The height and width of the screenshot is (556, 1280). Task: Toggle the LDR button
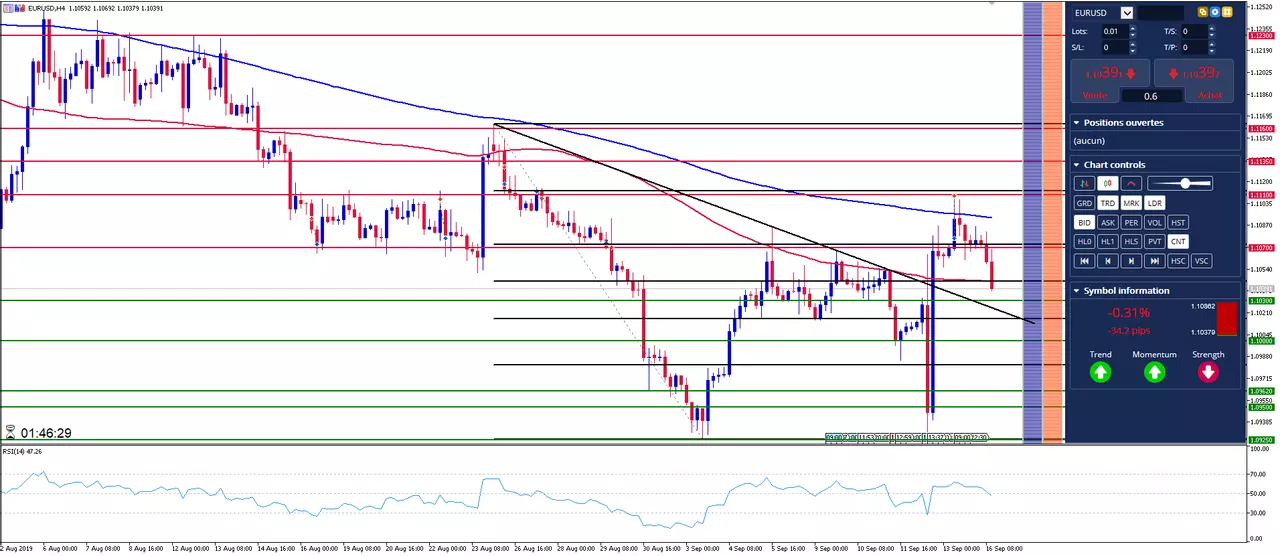1154,203
